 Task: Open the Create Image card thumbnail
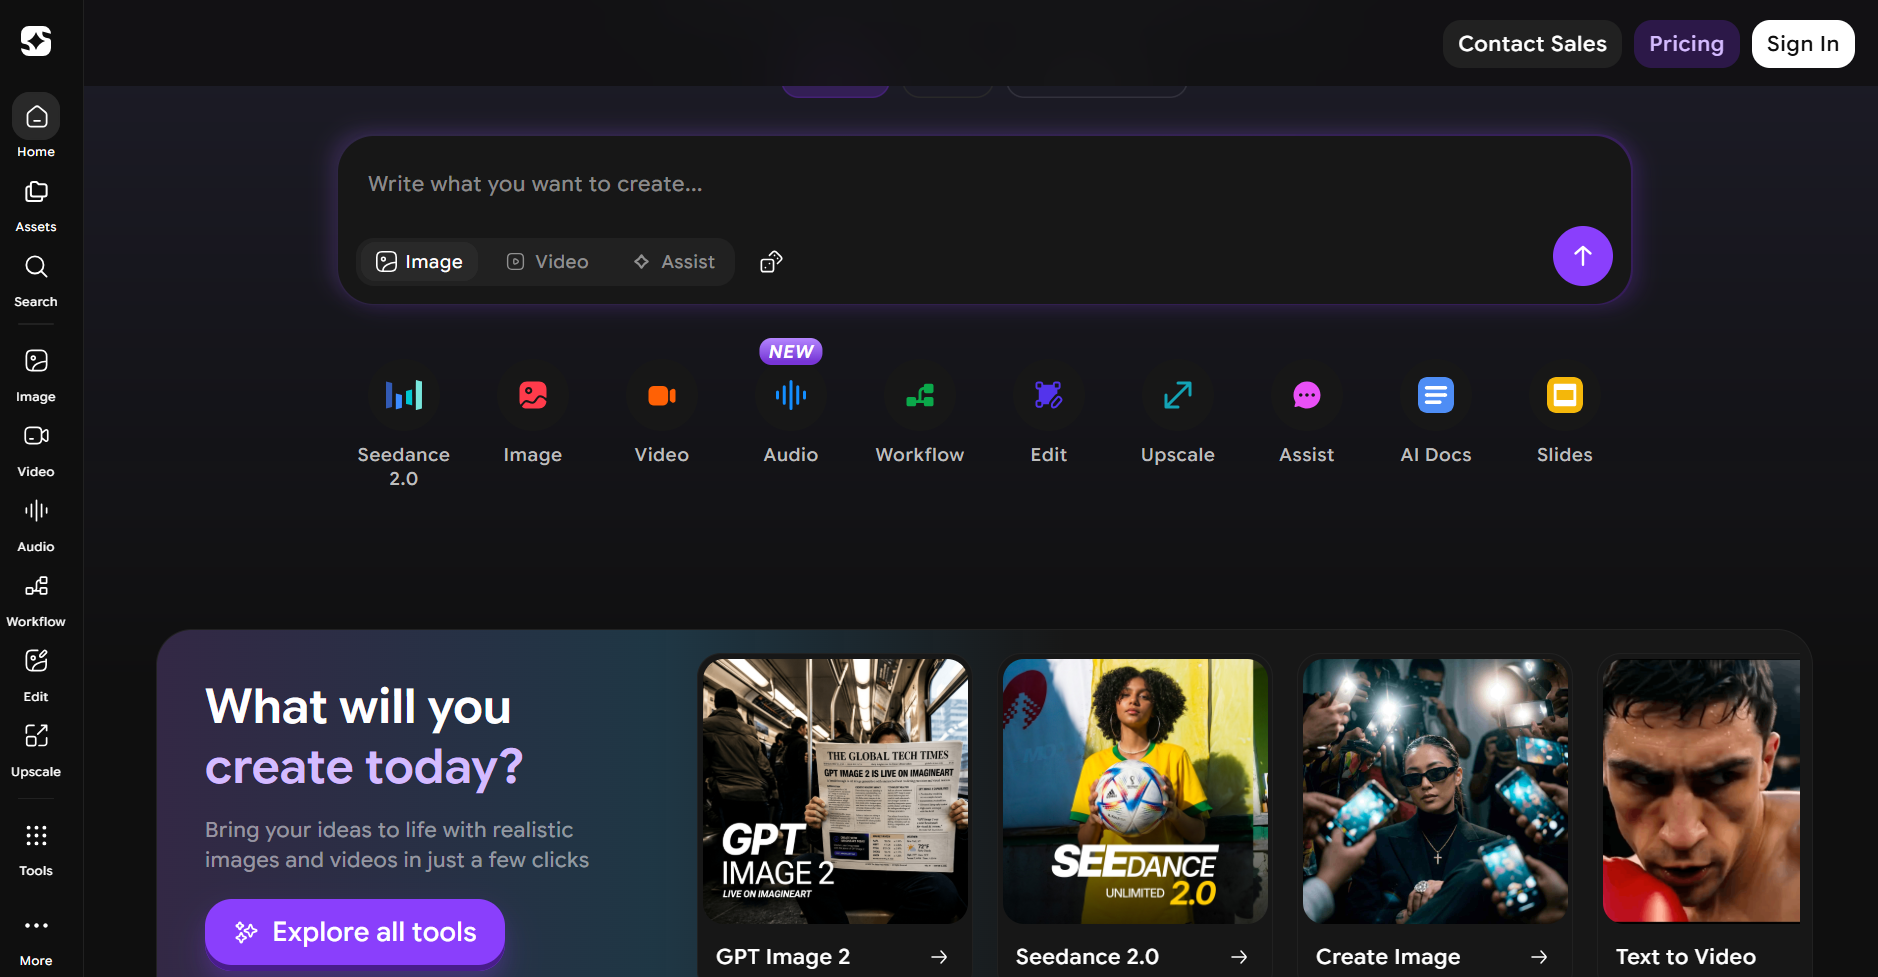pos(1435,790)
